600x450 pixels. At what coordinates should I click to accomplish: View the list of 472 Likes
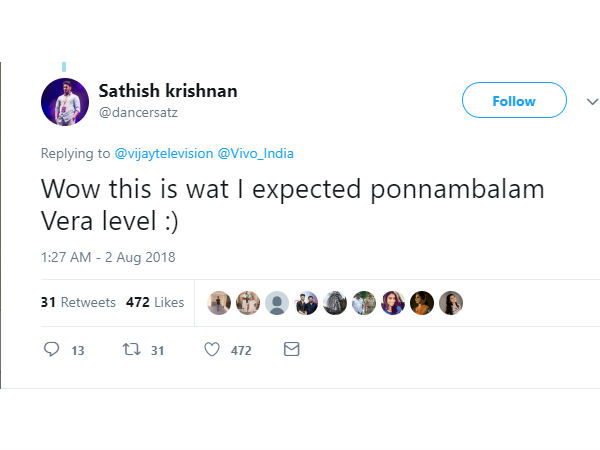[155, 302]
